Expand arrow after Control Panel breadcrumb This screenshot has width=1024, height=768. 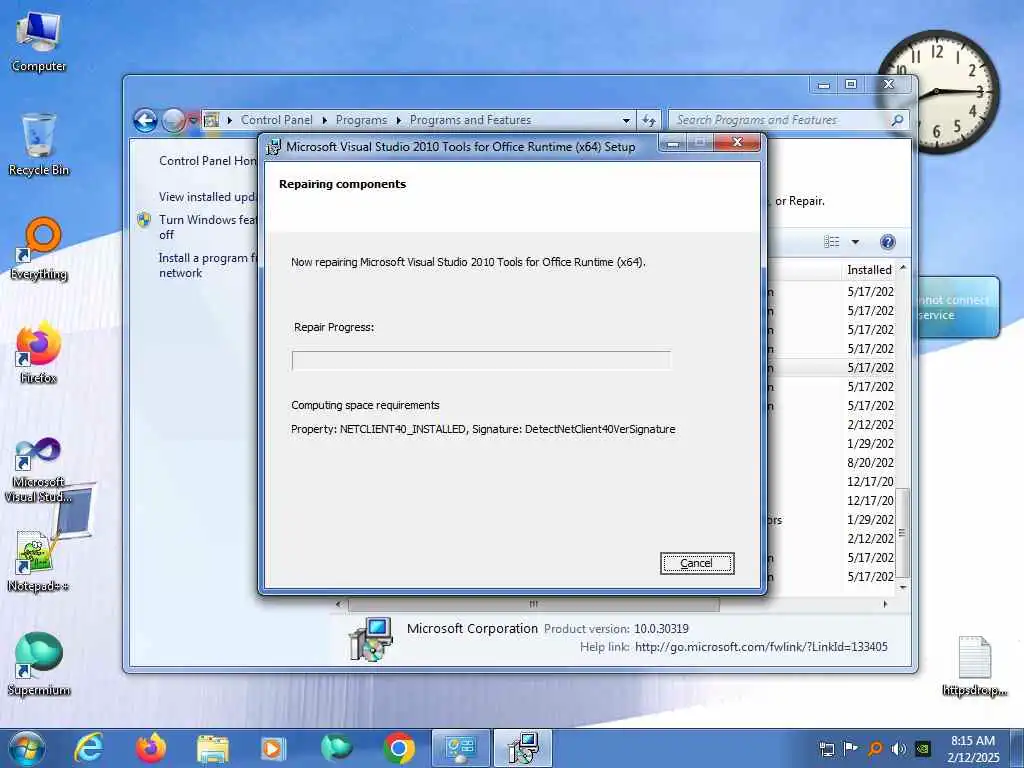point(324,120)
